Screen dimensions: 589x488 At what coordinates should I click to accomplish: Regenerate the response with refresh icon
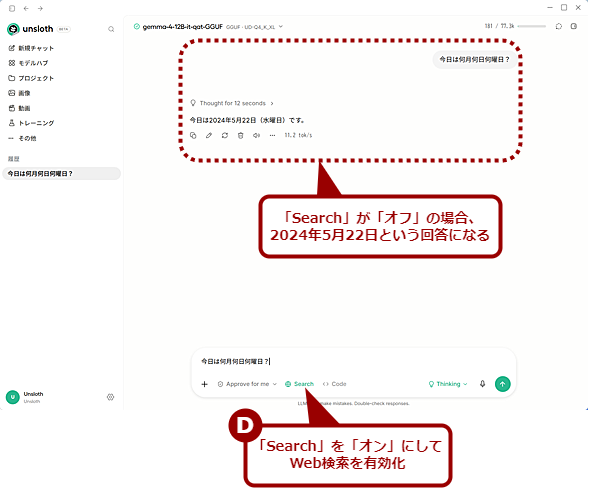(225, 135)
